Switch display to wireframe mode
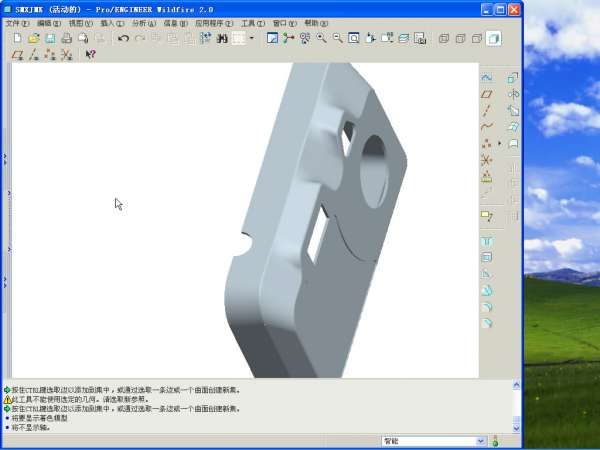600x450 pixels. [444, 38]
